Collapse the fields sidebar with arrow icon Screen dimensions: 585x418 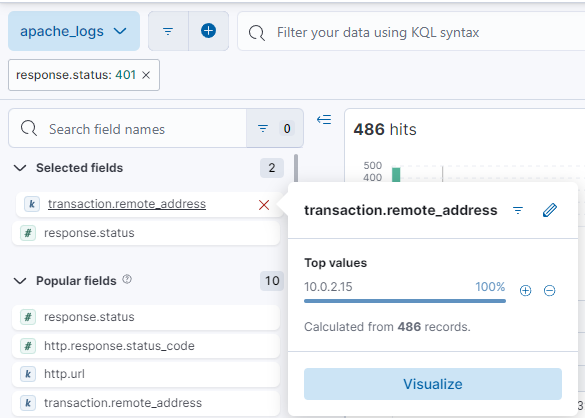click(x=324, y=119)
